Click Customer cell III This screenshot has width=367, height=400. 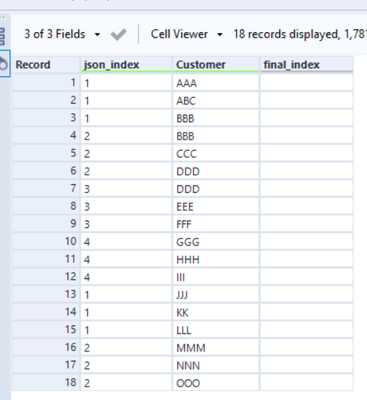pos(216,277)
